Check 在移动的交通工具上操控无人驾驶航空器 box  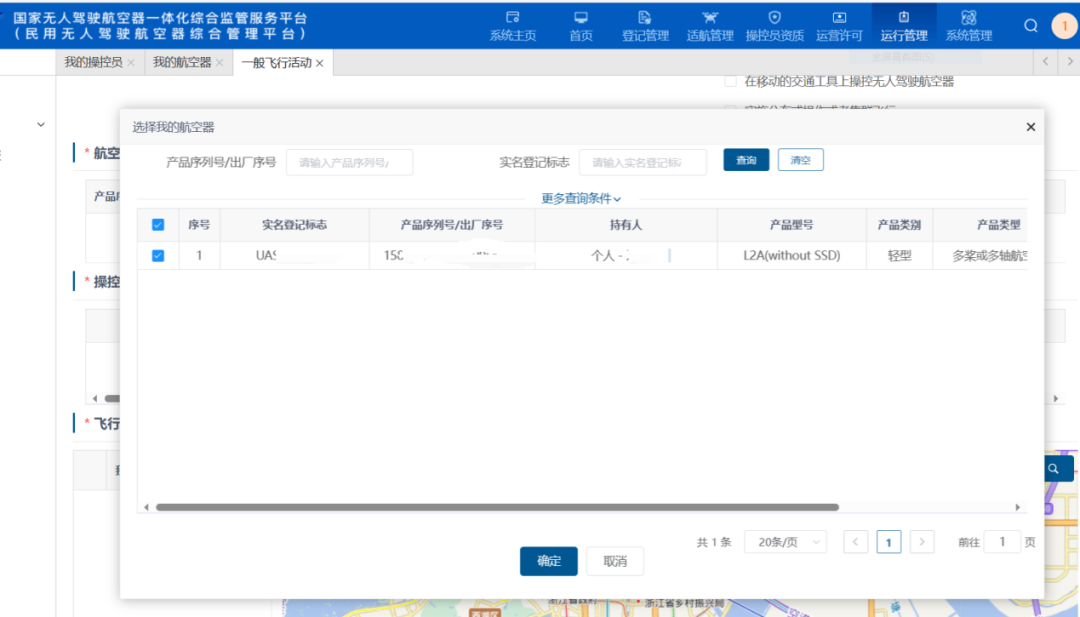pos(730,81)
